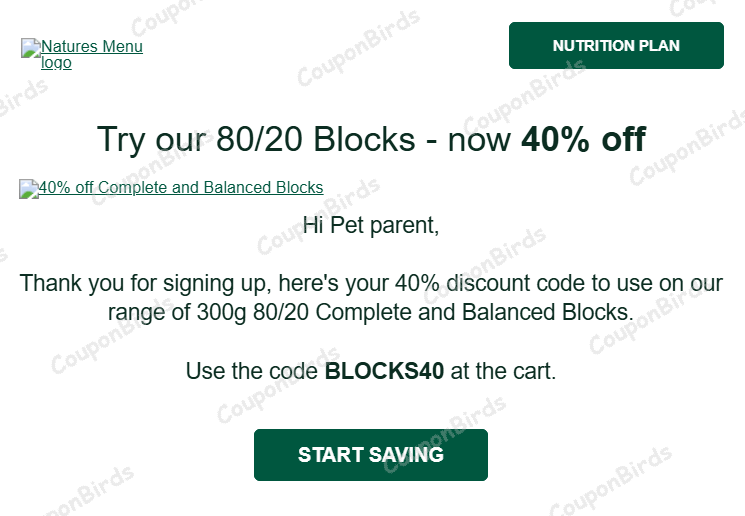Click the "Use the code" text

pyautogui.click(x=252, y=371)
